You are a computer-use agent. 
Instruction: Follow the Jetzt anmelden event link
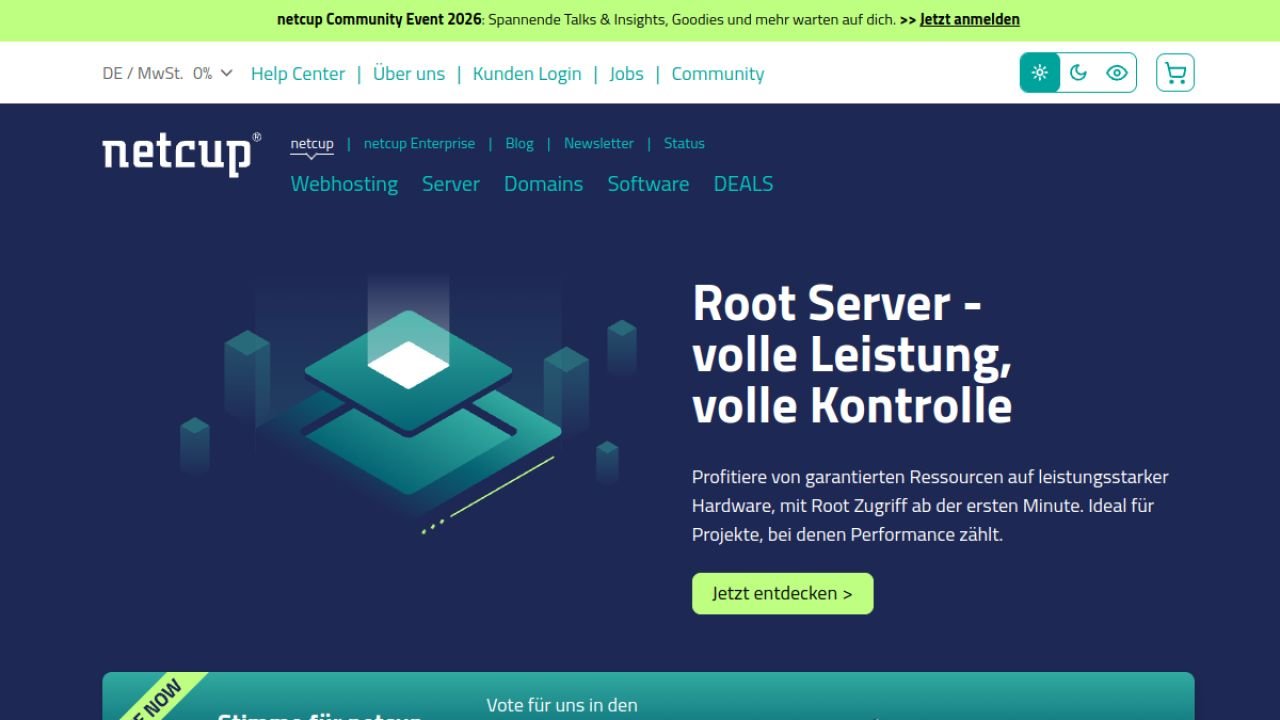(x=970, y=20)
